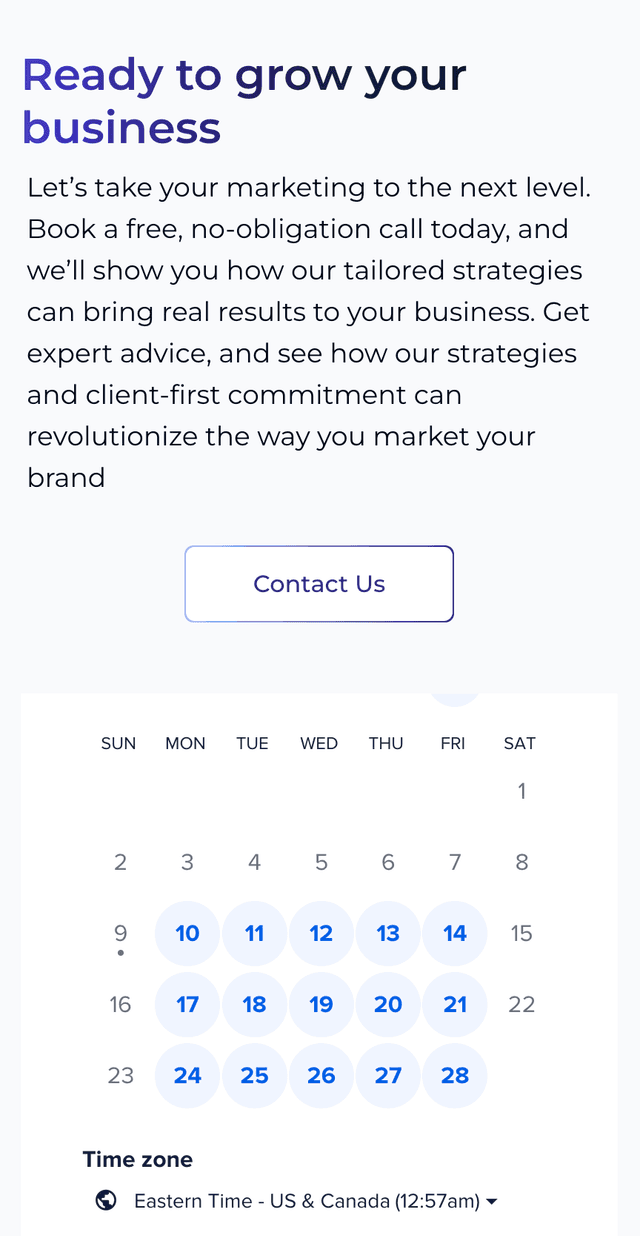The image size is (640, 1236).
Task: Select date 21 on the calendar
Action: [455, 1004]
